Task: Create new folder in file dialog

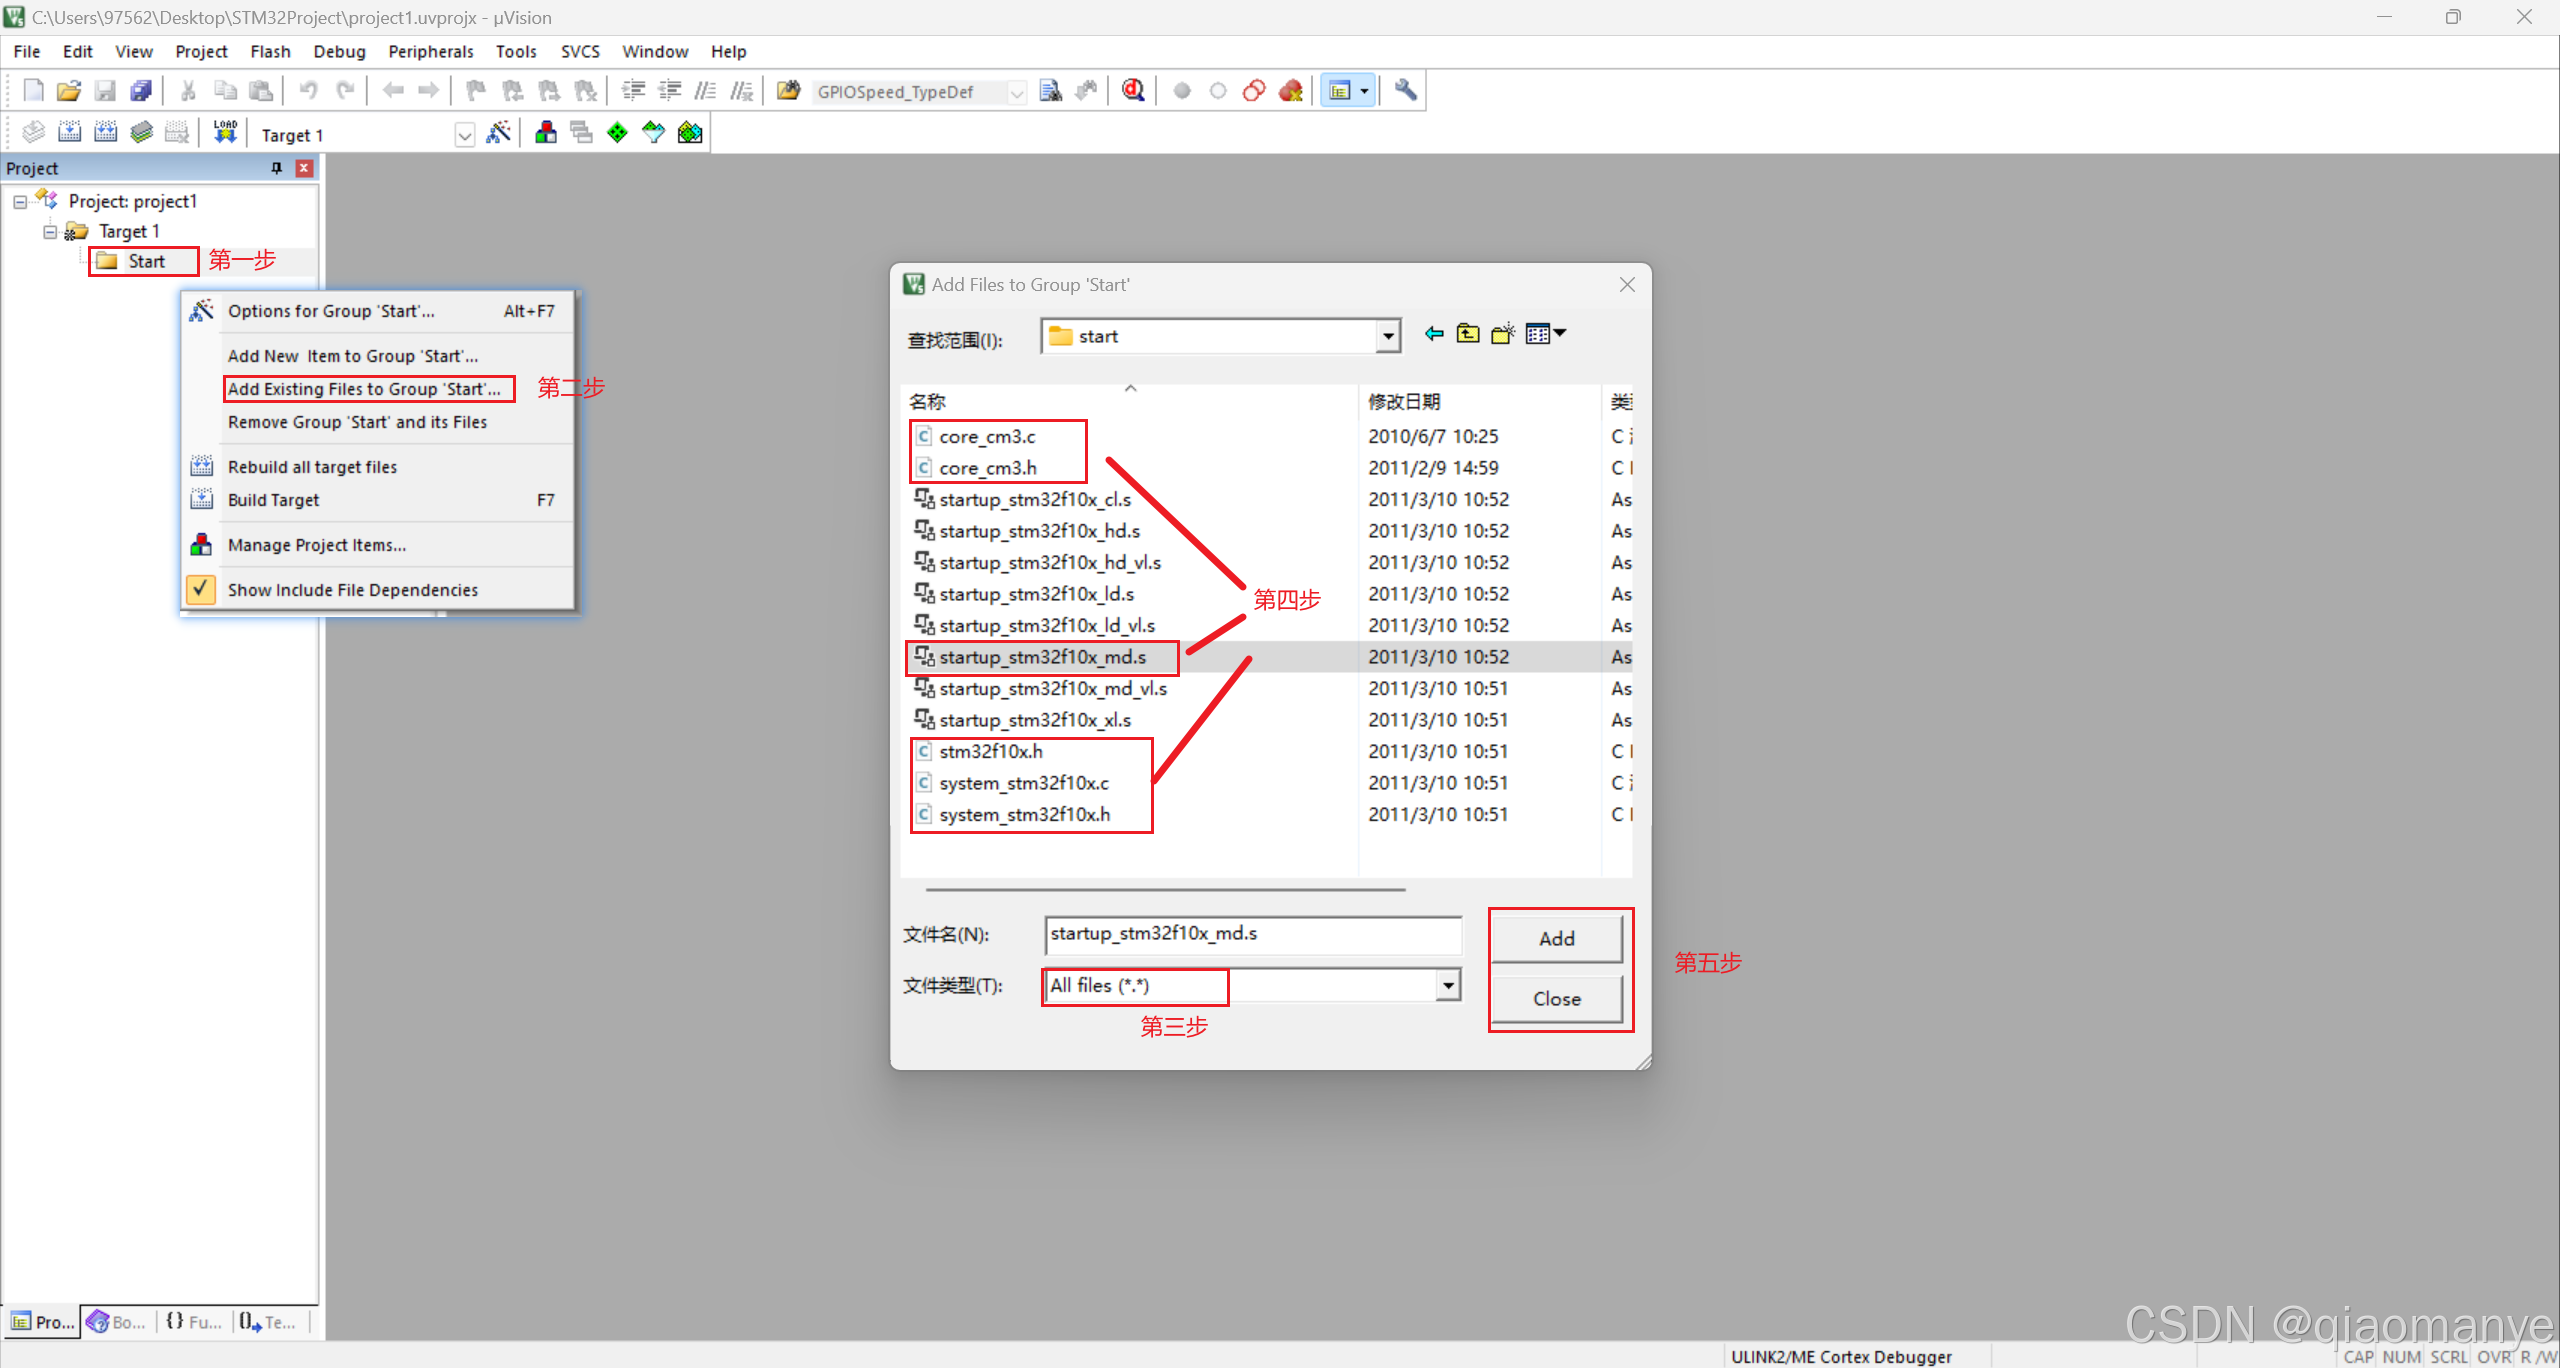Action: 1502,334
